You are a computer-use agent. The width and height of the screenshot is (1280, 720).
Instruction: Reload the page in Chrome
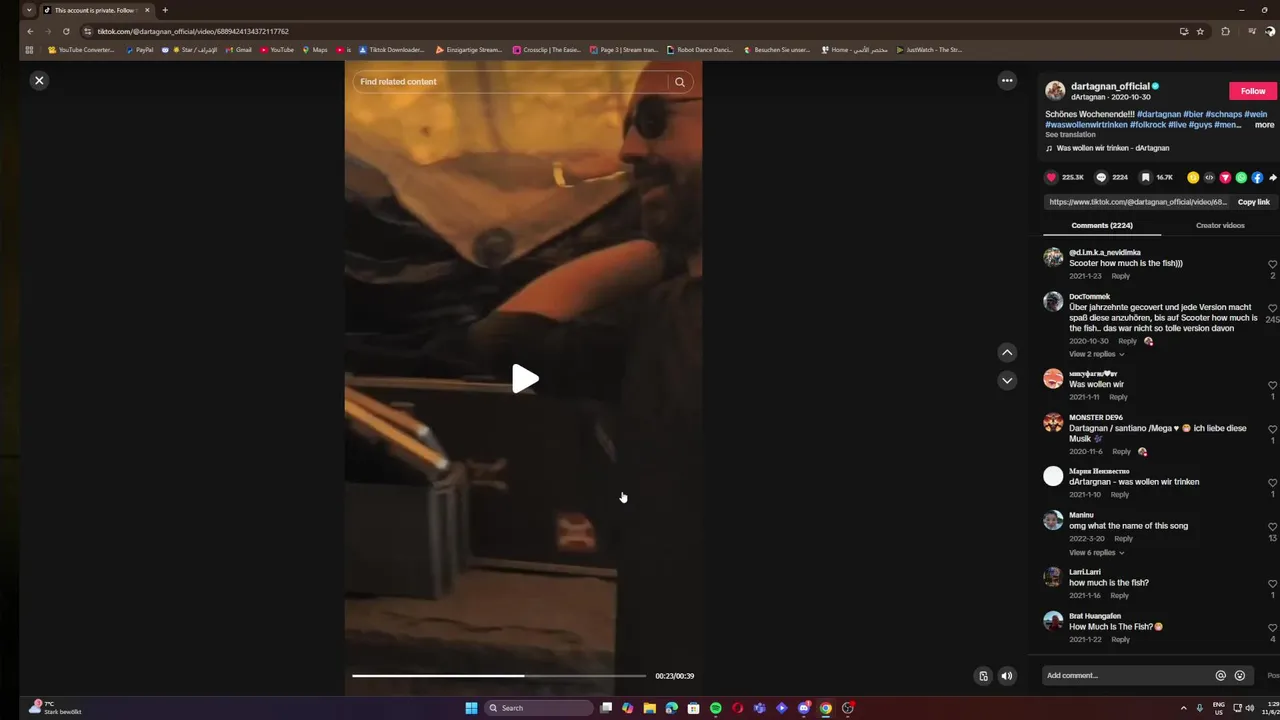(x=66, y=31)
